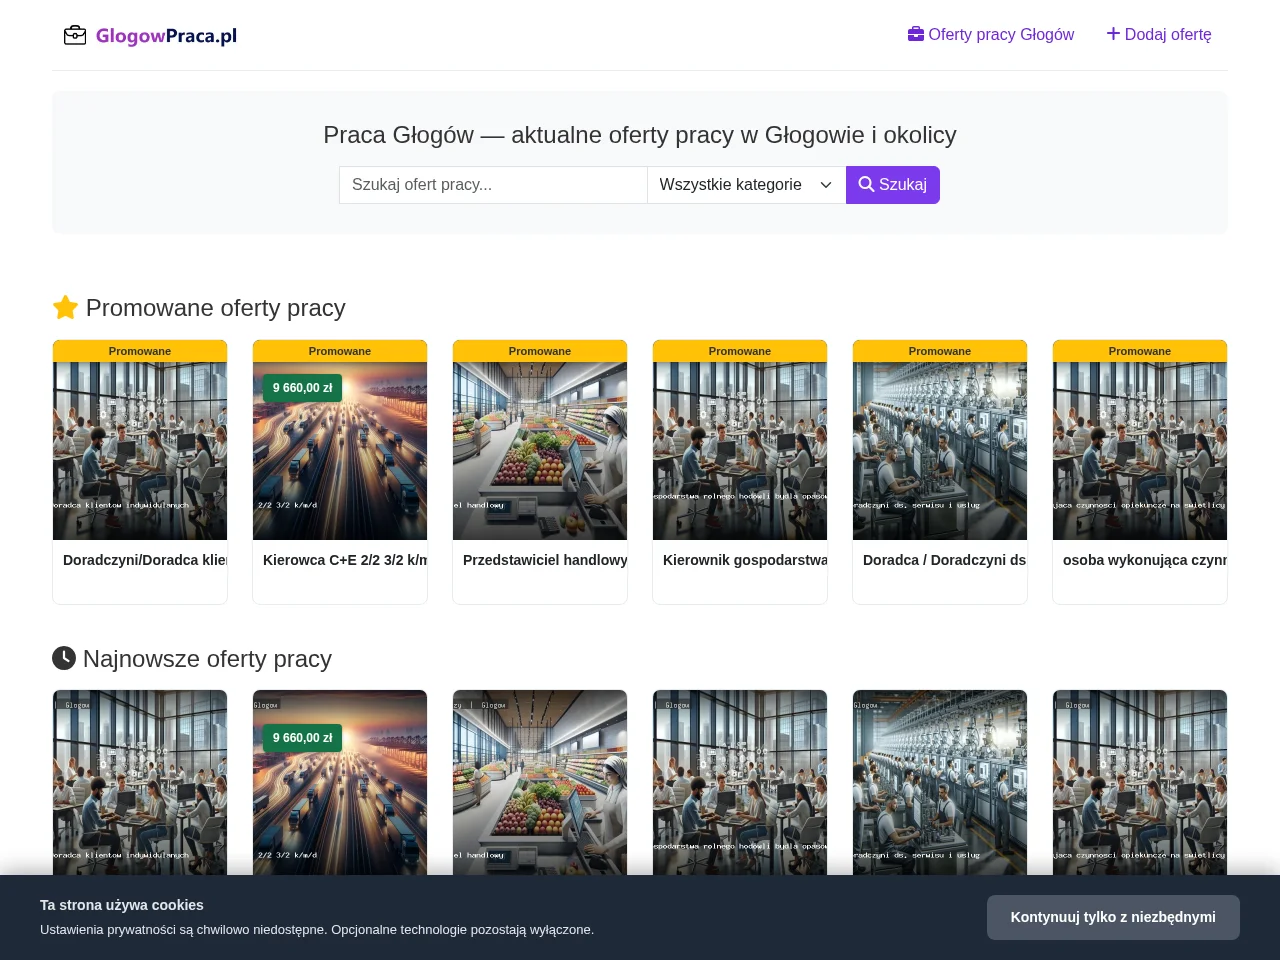Click the GlogowPraca.pl briefcase logo icon
This screenshot has width=1280, height=960.
[75, 36]
